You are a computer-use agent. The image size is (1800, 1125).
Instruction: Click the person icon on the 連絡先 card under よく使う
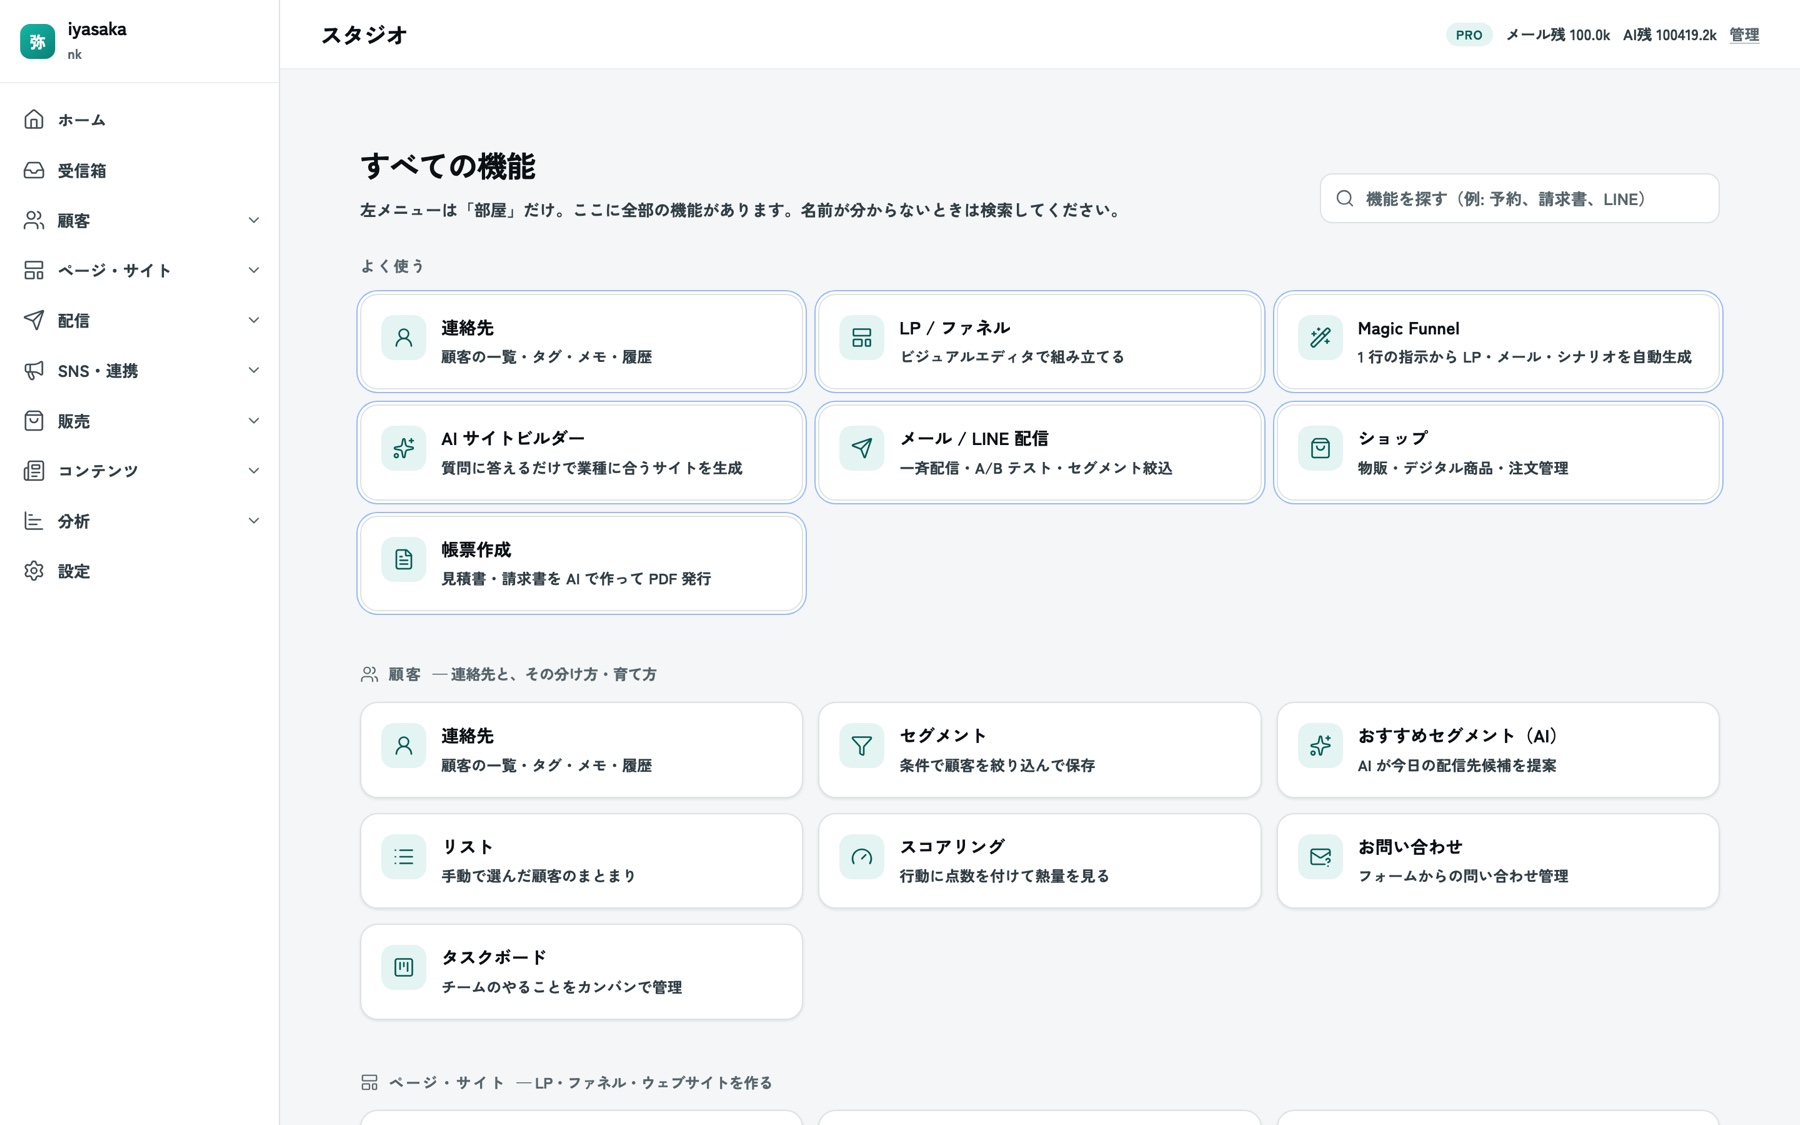403,338
